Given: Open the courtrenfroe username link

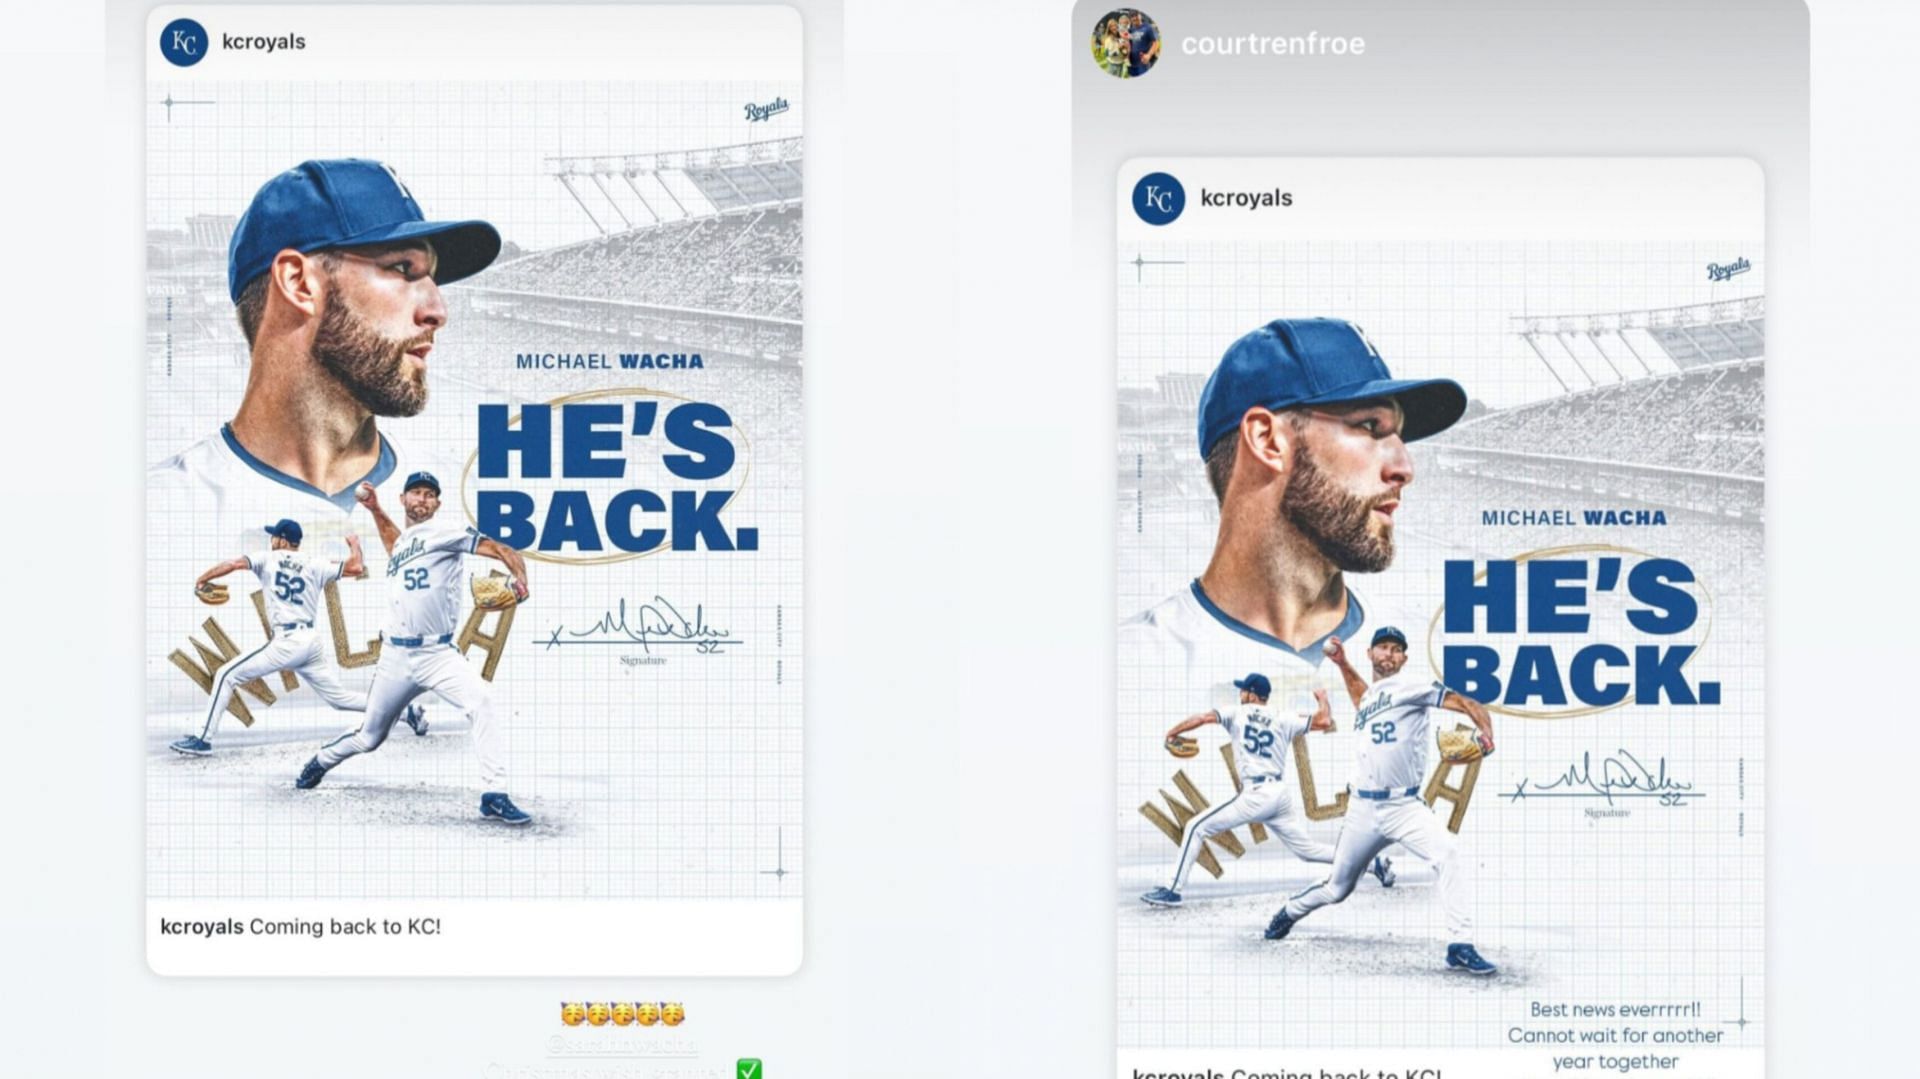Looking at the screenshot, I should click(x=1272, y=44).
